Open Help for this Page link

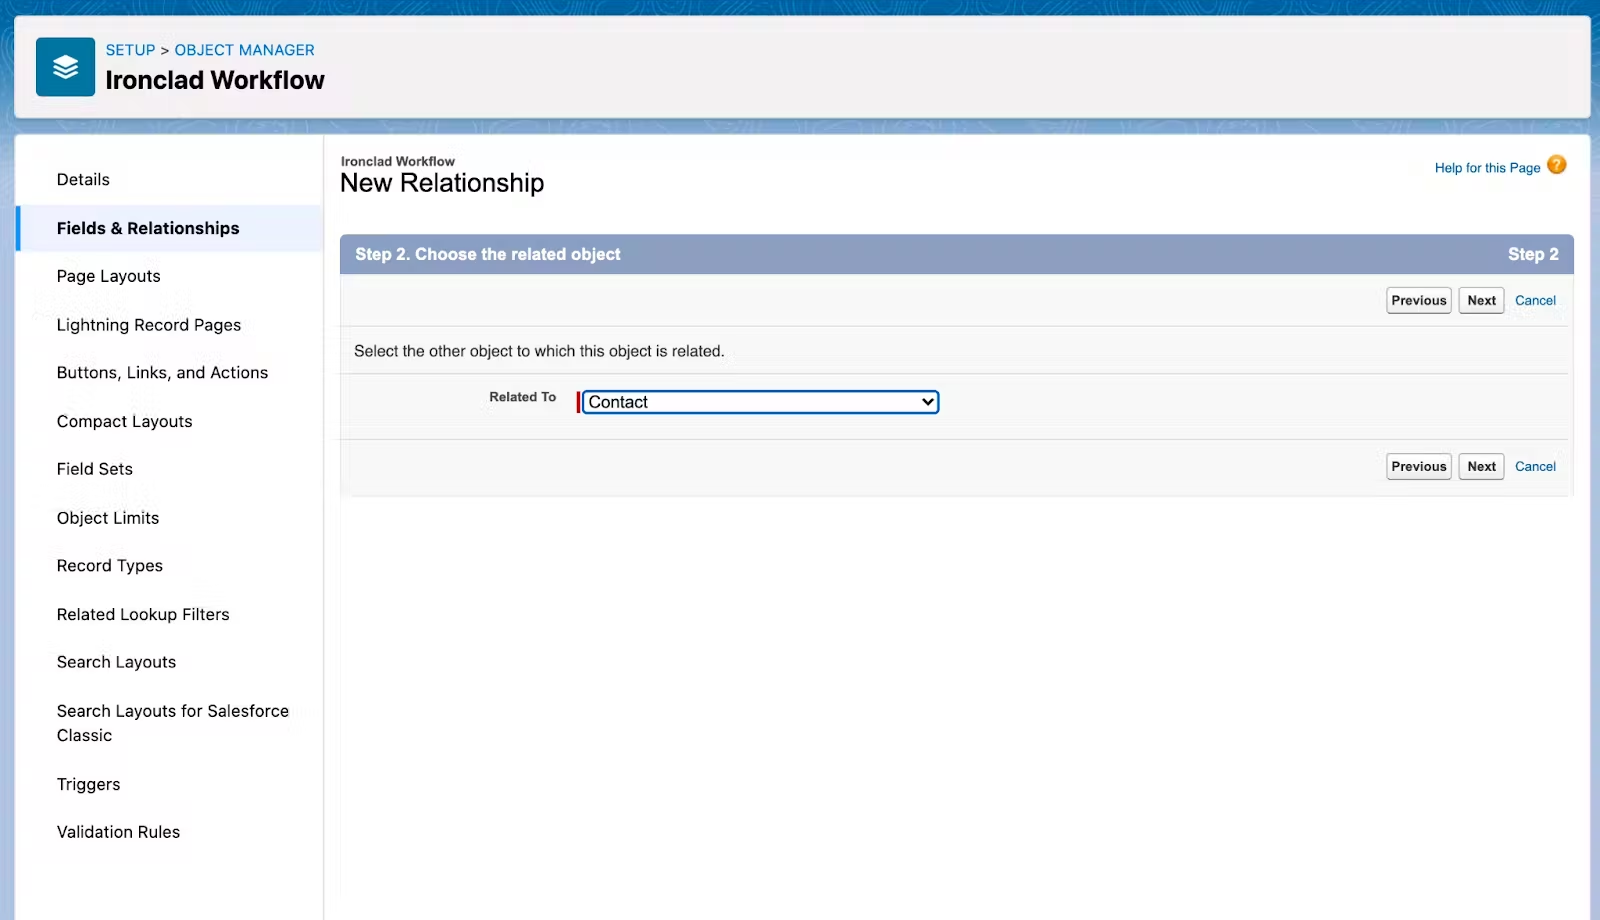tap(1487, 168)
